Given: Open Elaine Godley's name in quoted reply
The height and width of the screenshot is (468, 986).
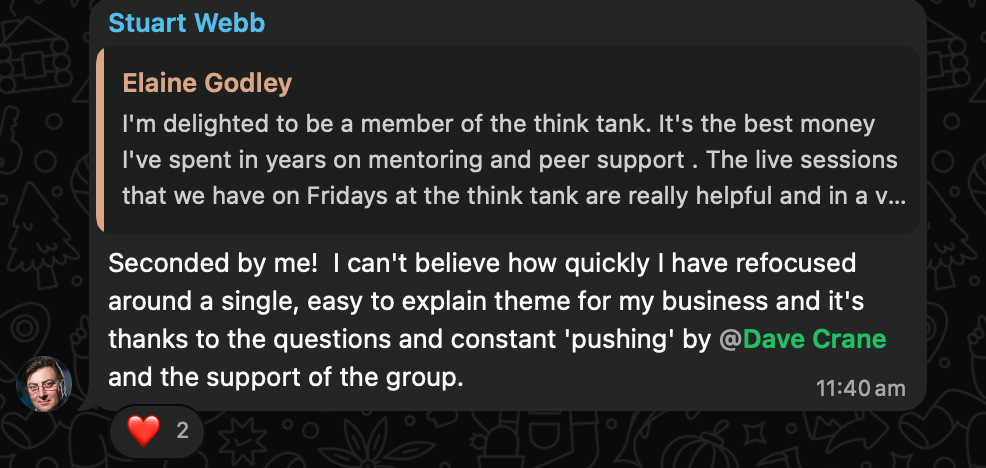Looking at the screenshot, I should [207, 83].
